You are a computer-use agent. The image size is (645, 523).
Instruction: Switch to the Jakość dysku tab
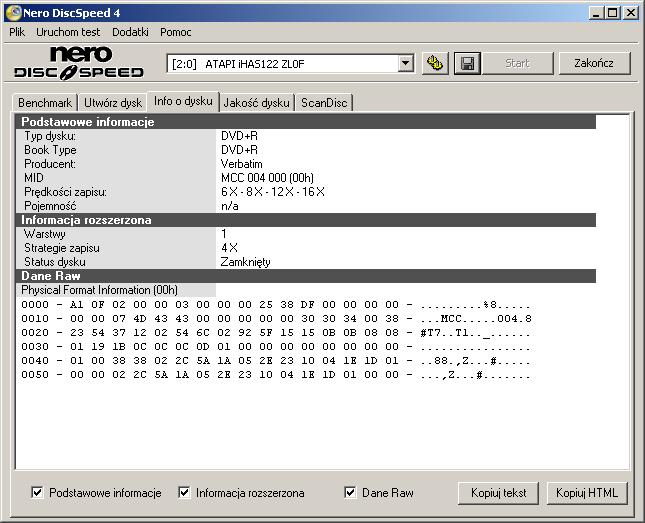(x=256, y=103)
